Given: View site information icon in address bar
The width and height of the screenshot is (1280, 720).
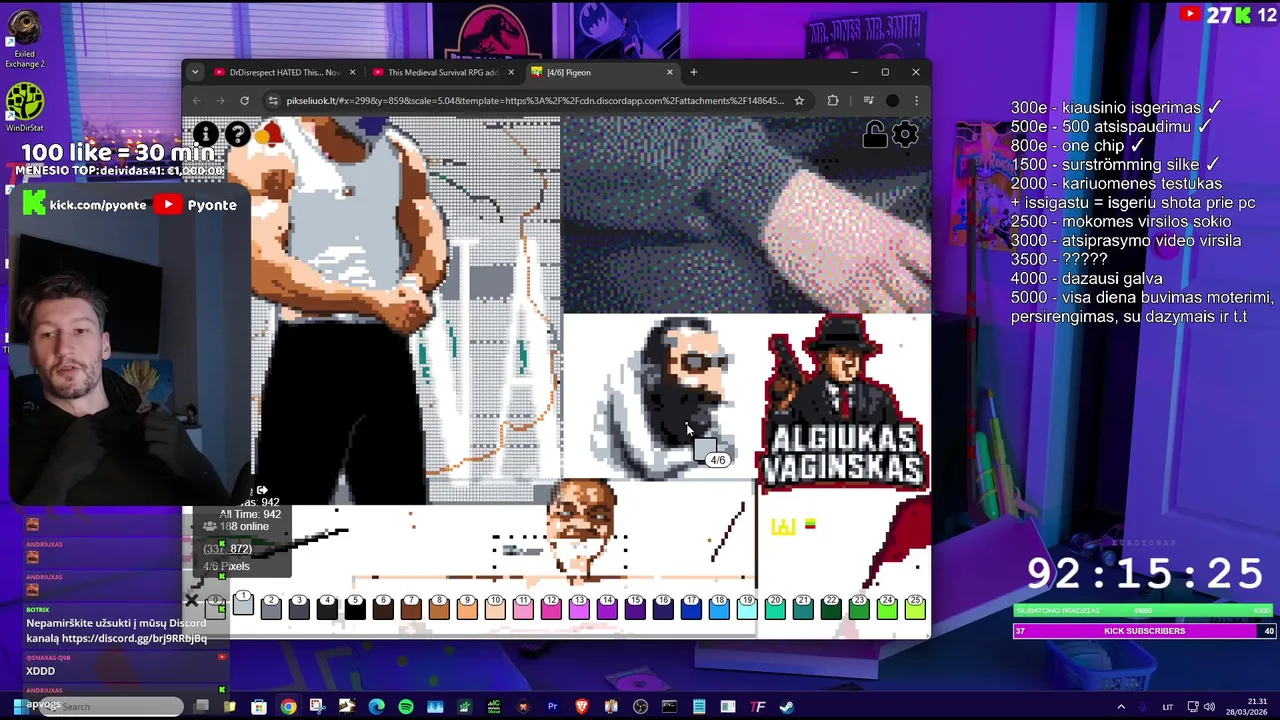Looking at the screenshot, I should click(x=273, y=100).
